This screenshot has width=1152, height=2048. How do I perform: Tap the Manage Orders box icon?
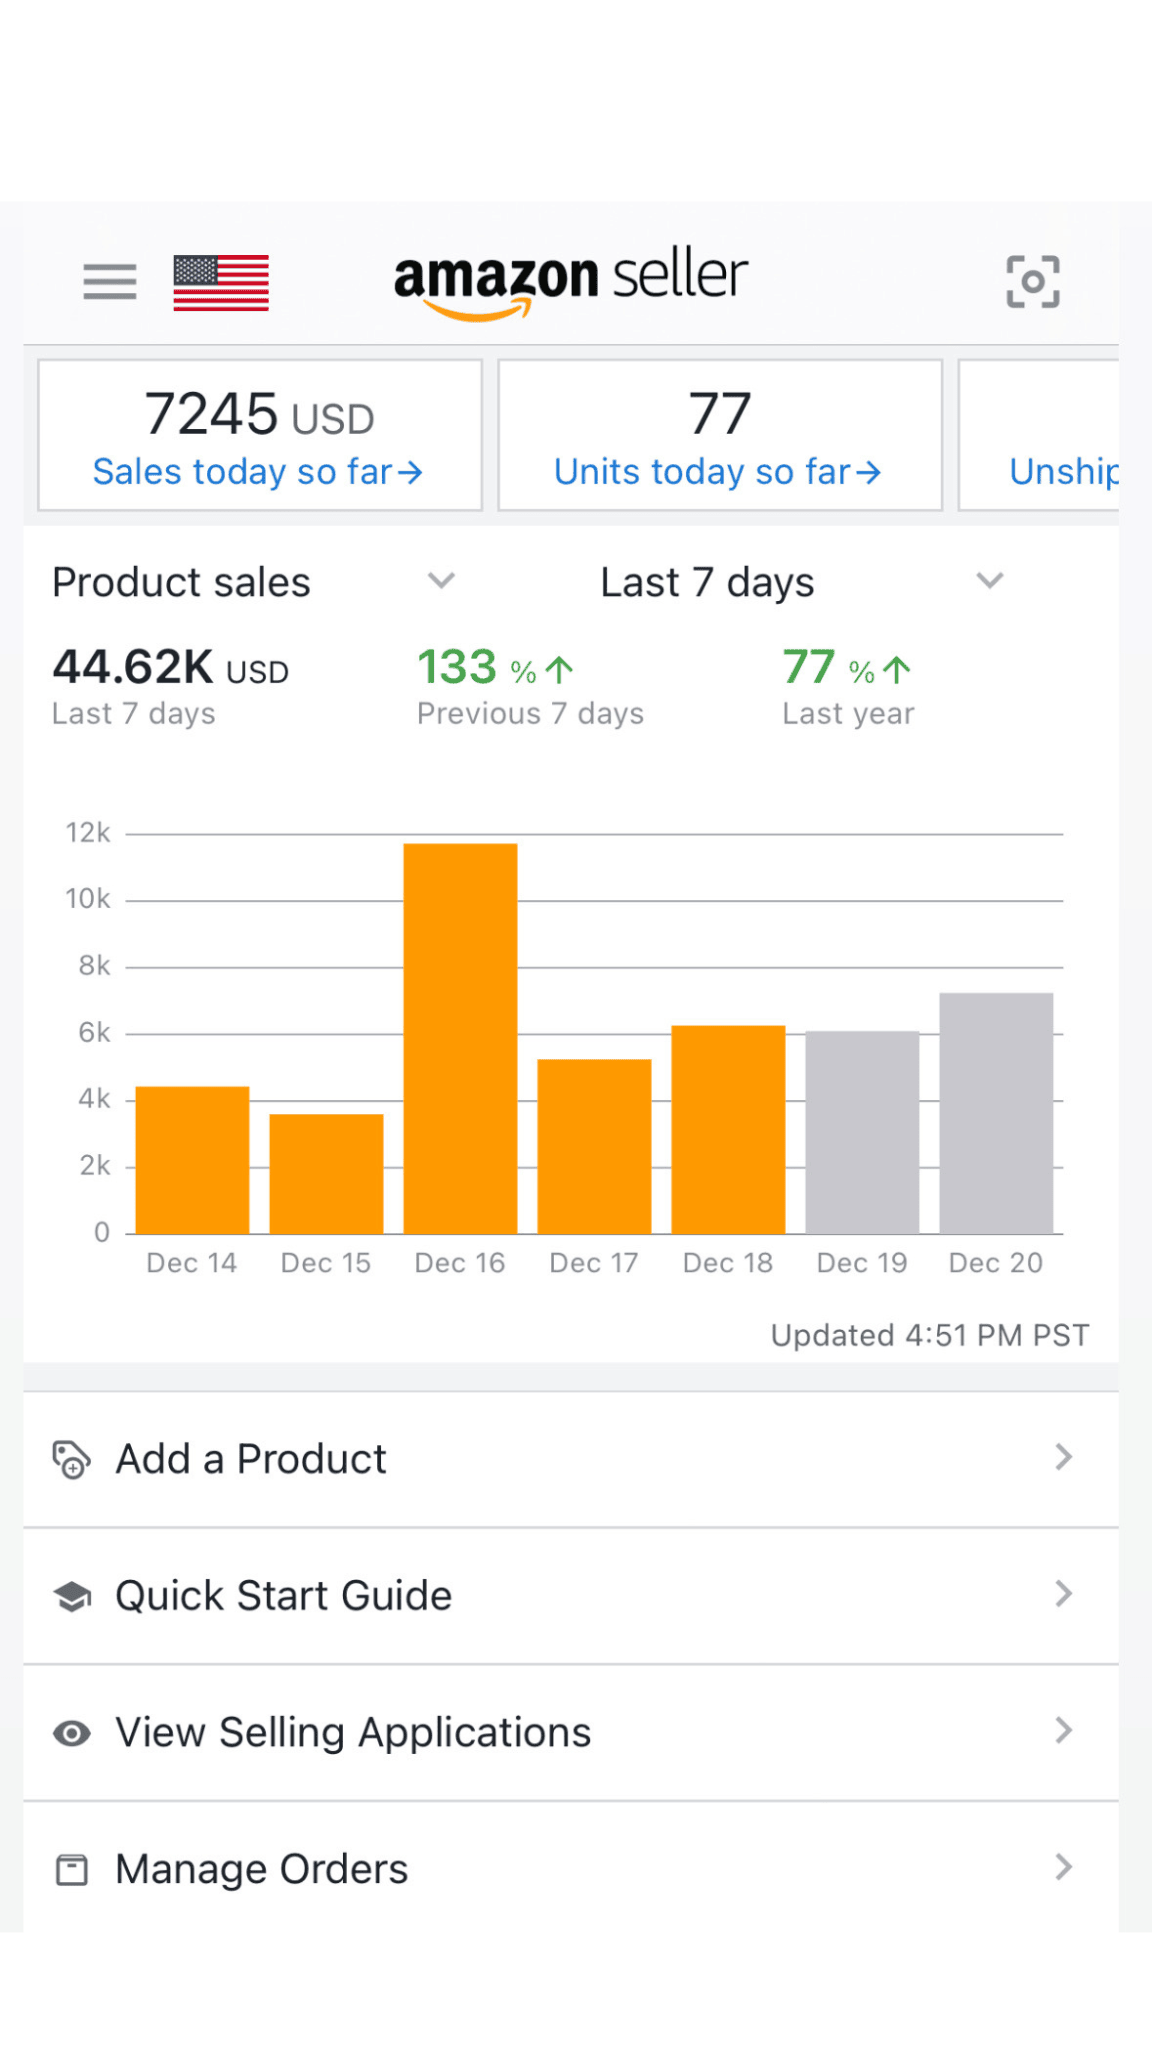pyautogui.click(x=72, y=1869)
